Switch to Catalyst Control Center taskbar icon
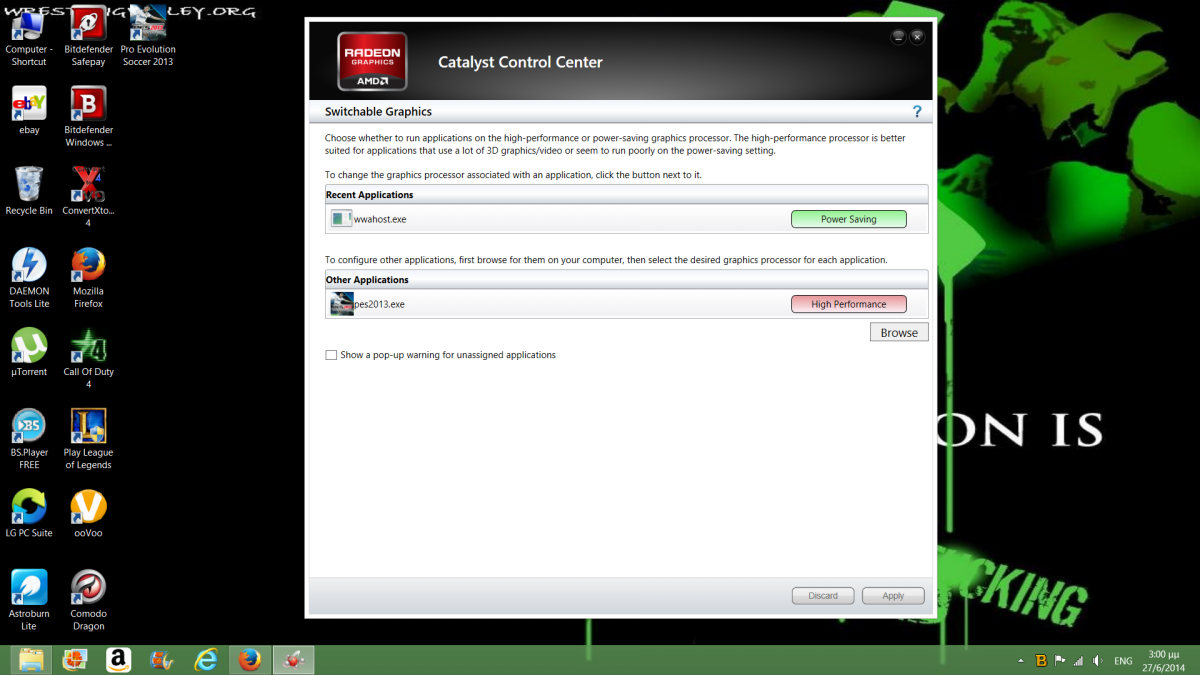Viewport: 1200px width, 675px height. [294, 660]
